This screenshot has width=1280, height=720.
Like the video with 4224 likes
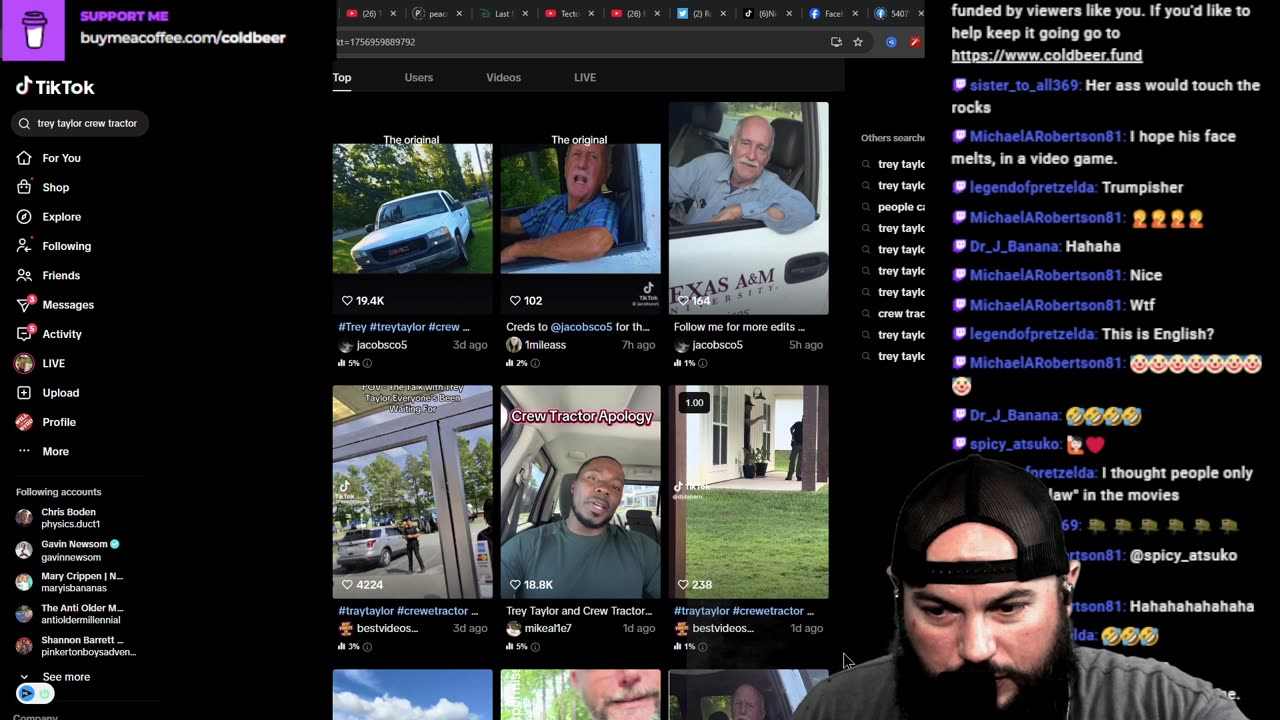[348, 584]
